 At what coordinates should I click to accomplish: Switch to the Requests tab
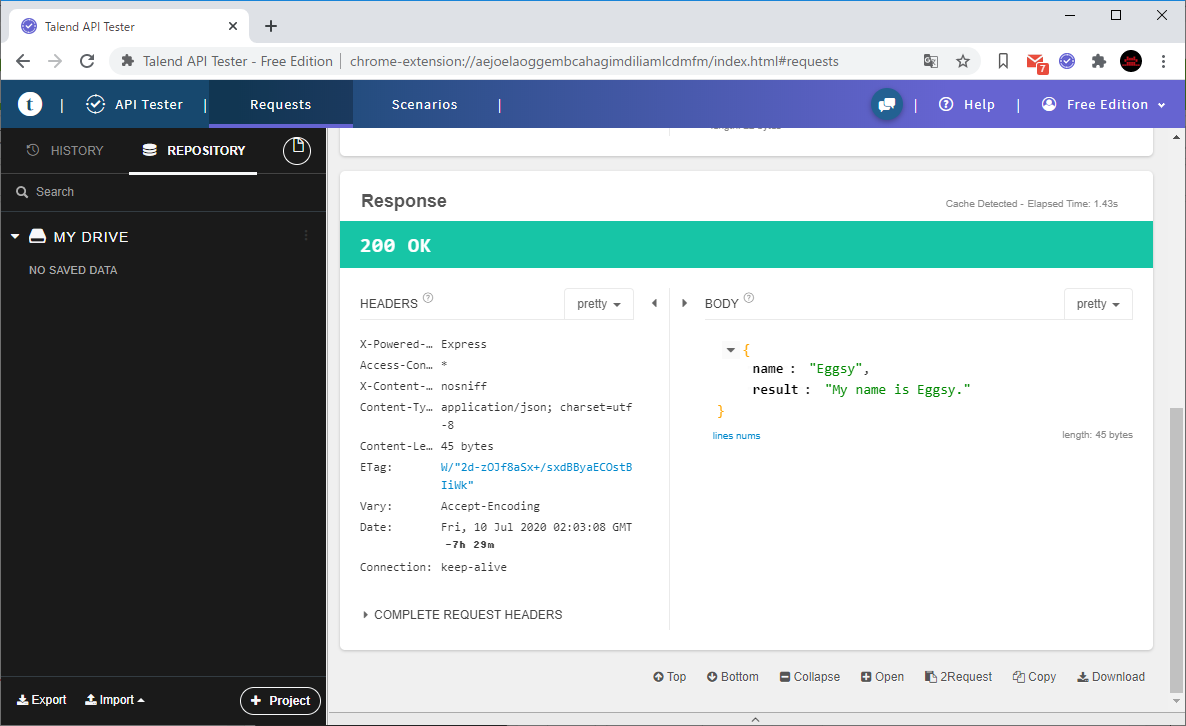coord(281,104)
